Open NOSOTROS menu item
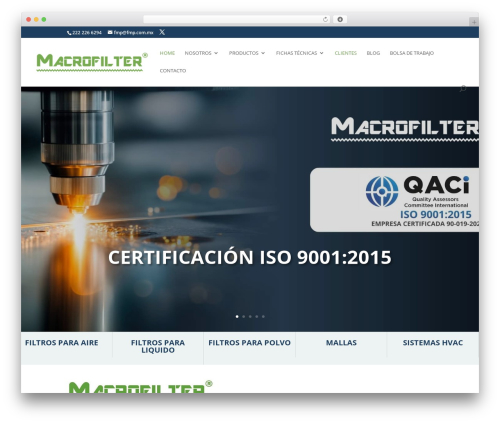This screenshot has height=423, width=500. (x=198, y=53)
